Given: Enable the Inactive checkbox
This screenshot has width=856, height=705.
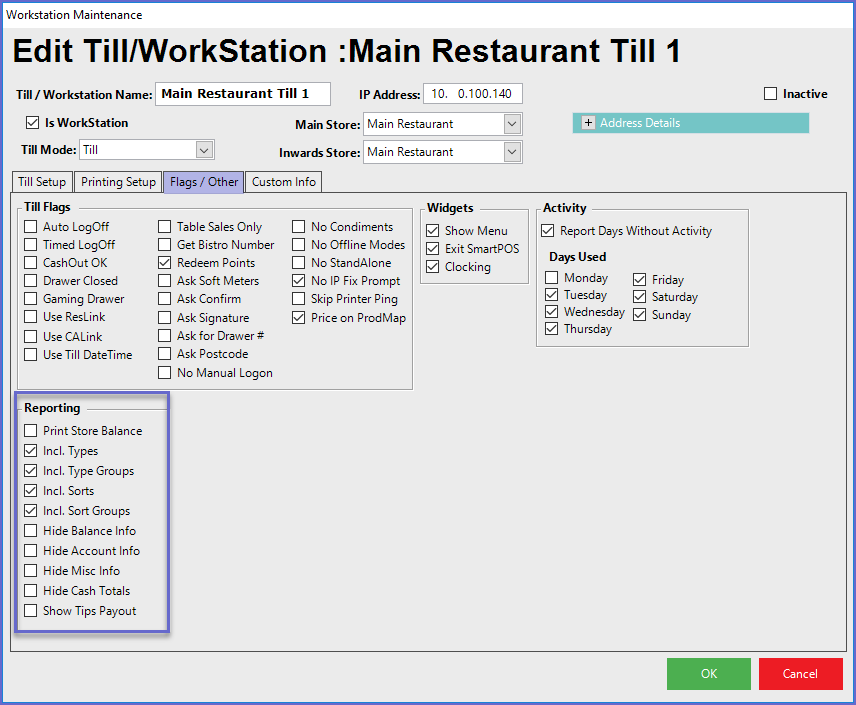Looking at the screenshot, I should point(770,94).
